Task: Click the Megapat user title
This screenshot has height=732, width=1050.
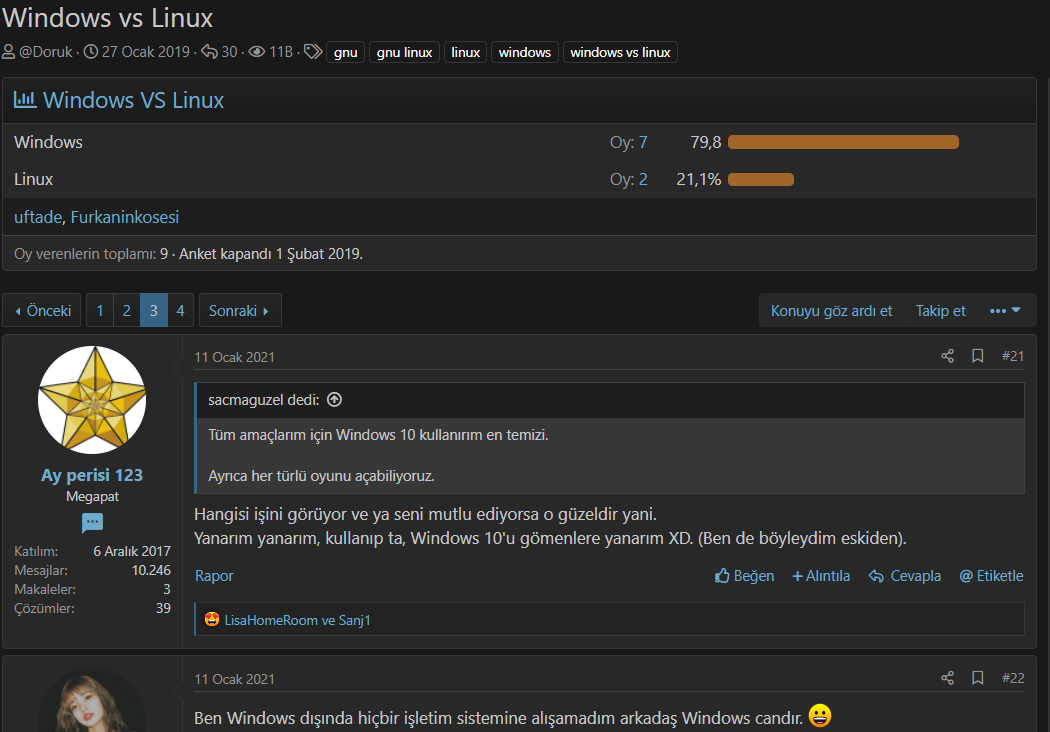Action: 92,496
